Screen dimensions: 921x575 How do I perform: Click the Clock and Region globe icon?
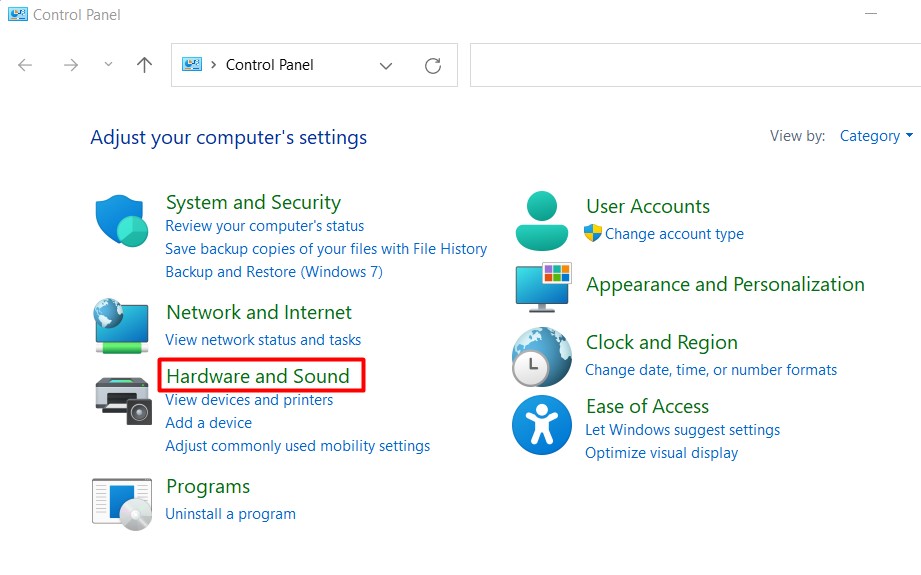pos(541,356)
